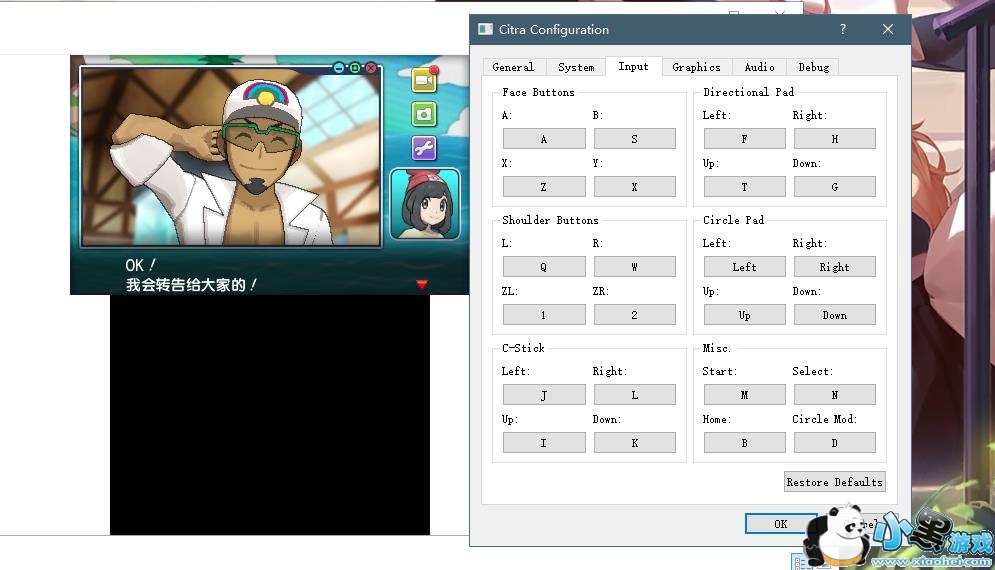Advance dialogue with the red arrow indicator
Image resolution: width=995 pixels, height=570 pixels.
pyautogui.click(x=422, y=284)
